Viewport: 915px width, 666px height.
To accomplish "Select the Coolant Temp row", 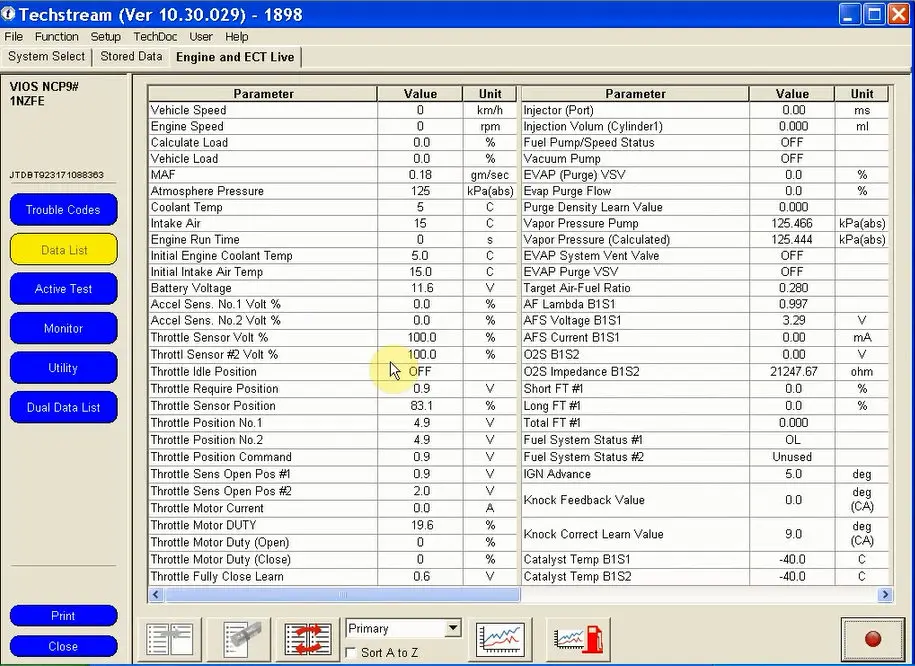I will 333,207.
